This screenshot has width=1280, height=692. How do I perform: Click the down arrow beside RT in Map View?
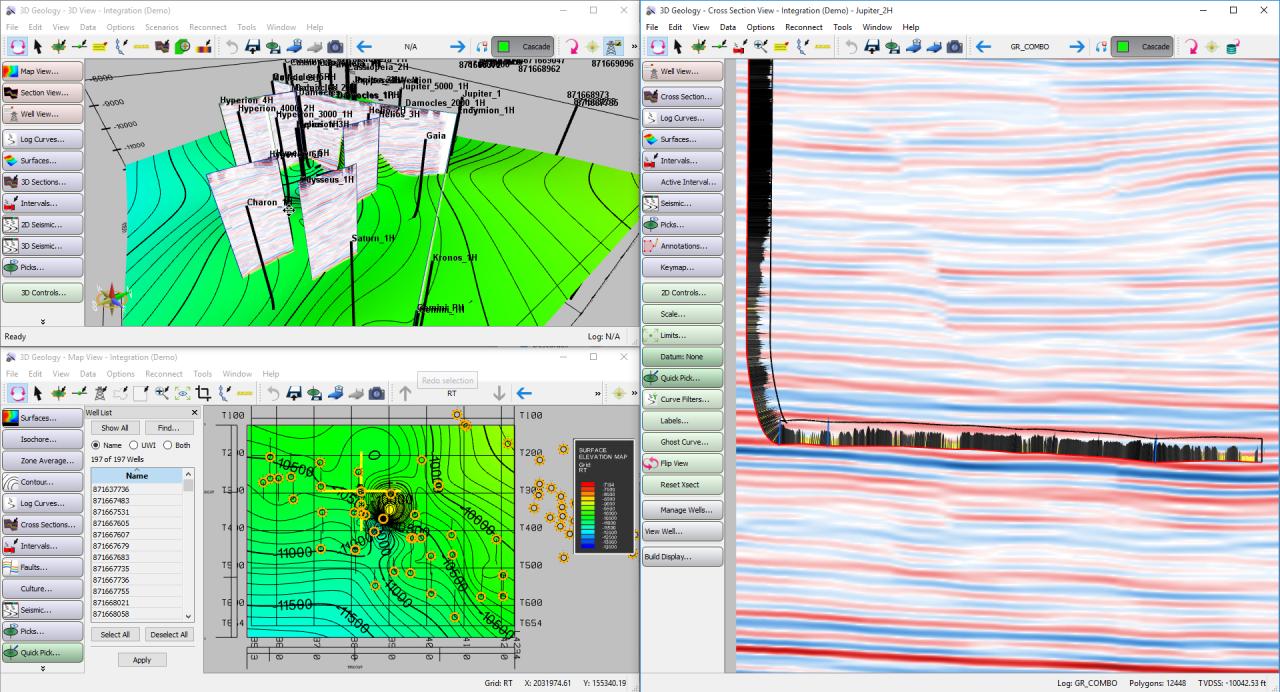499,394
